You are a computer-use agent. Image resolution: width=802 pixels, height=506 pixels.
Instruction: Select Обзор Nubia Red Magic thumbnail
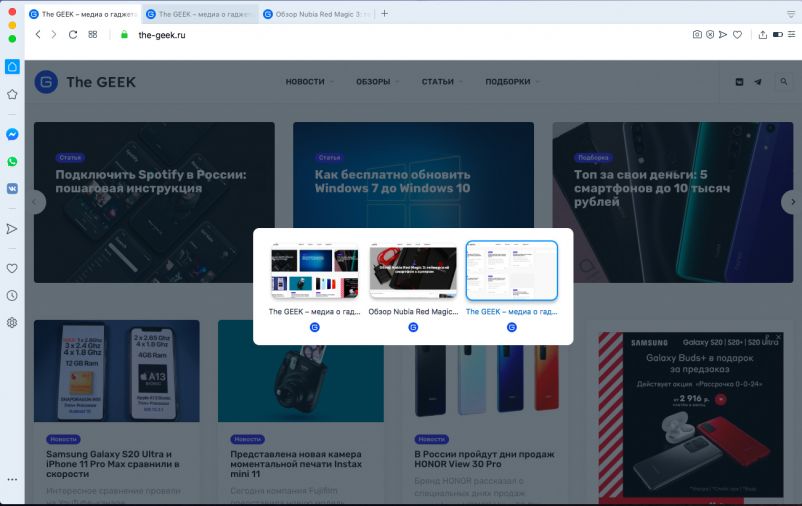pyautogui.click(x=413, y=270)
